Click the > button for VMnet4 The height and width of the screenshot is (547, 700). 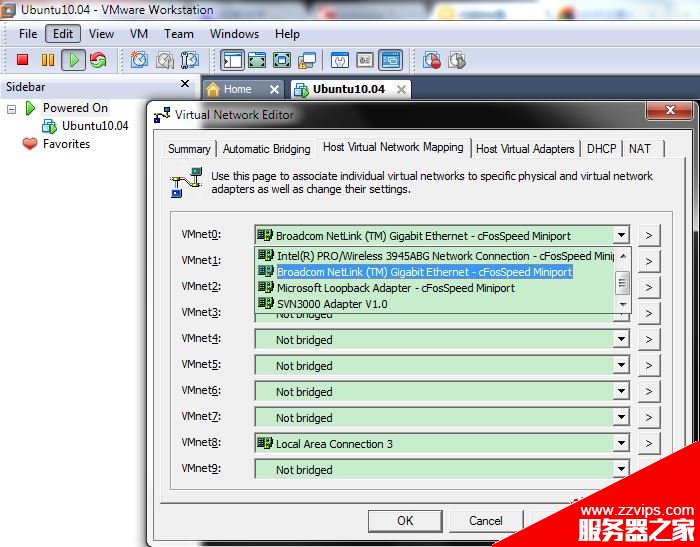pos(649,340)
